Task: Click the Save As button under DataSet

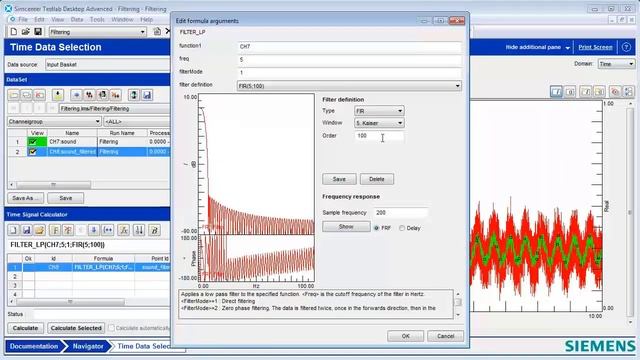Action: pyautogui.click(x=25, y=198)
